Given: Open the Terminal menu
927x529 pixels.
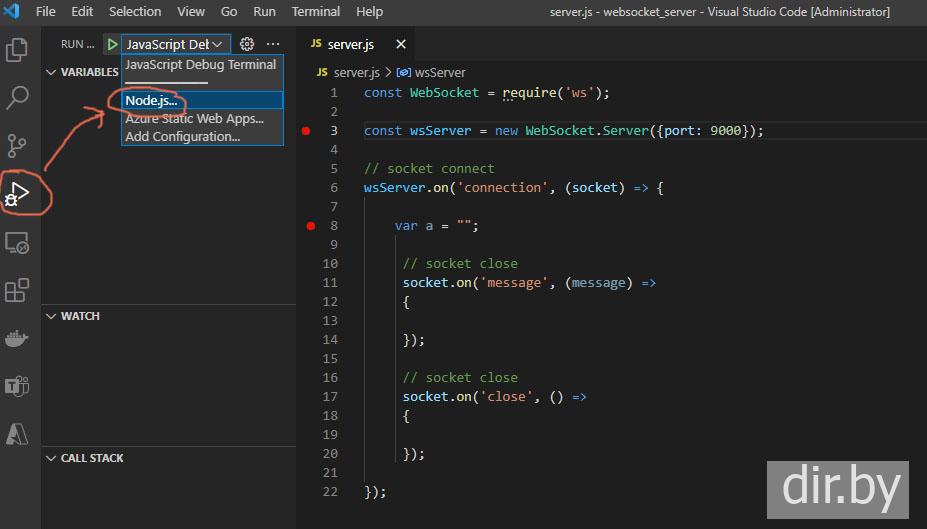Looking at the screenshot, I should [316, 11].
